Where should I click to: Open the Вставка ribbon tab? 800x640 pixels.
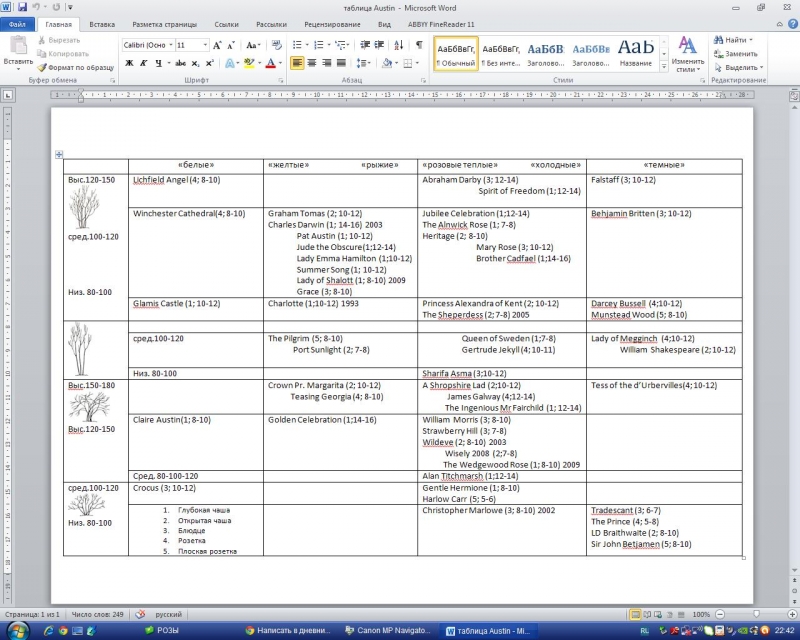click(101, 22)
